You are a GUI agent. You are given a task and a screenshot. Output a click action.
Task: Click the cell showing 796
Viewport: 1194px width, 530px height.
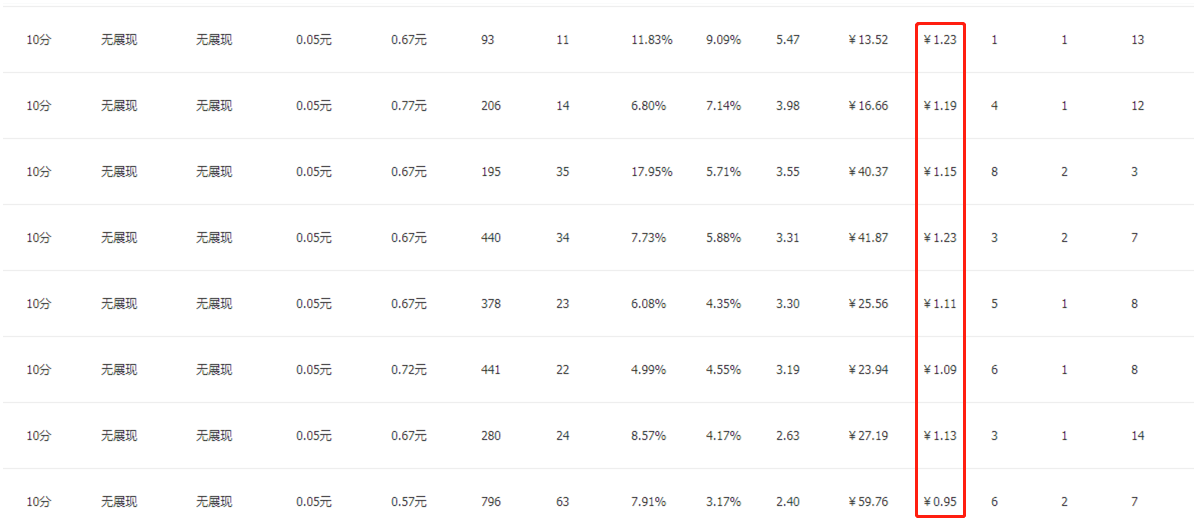pos(491,502)
